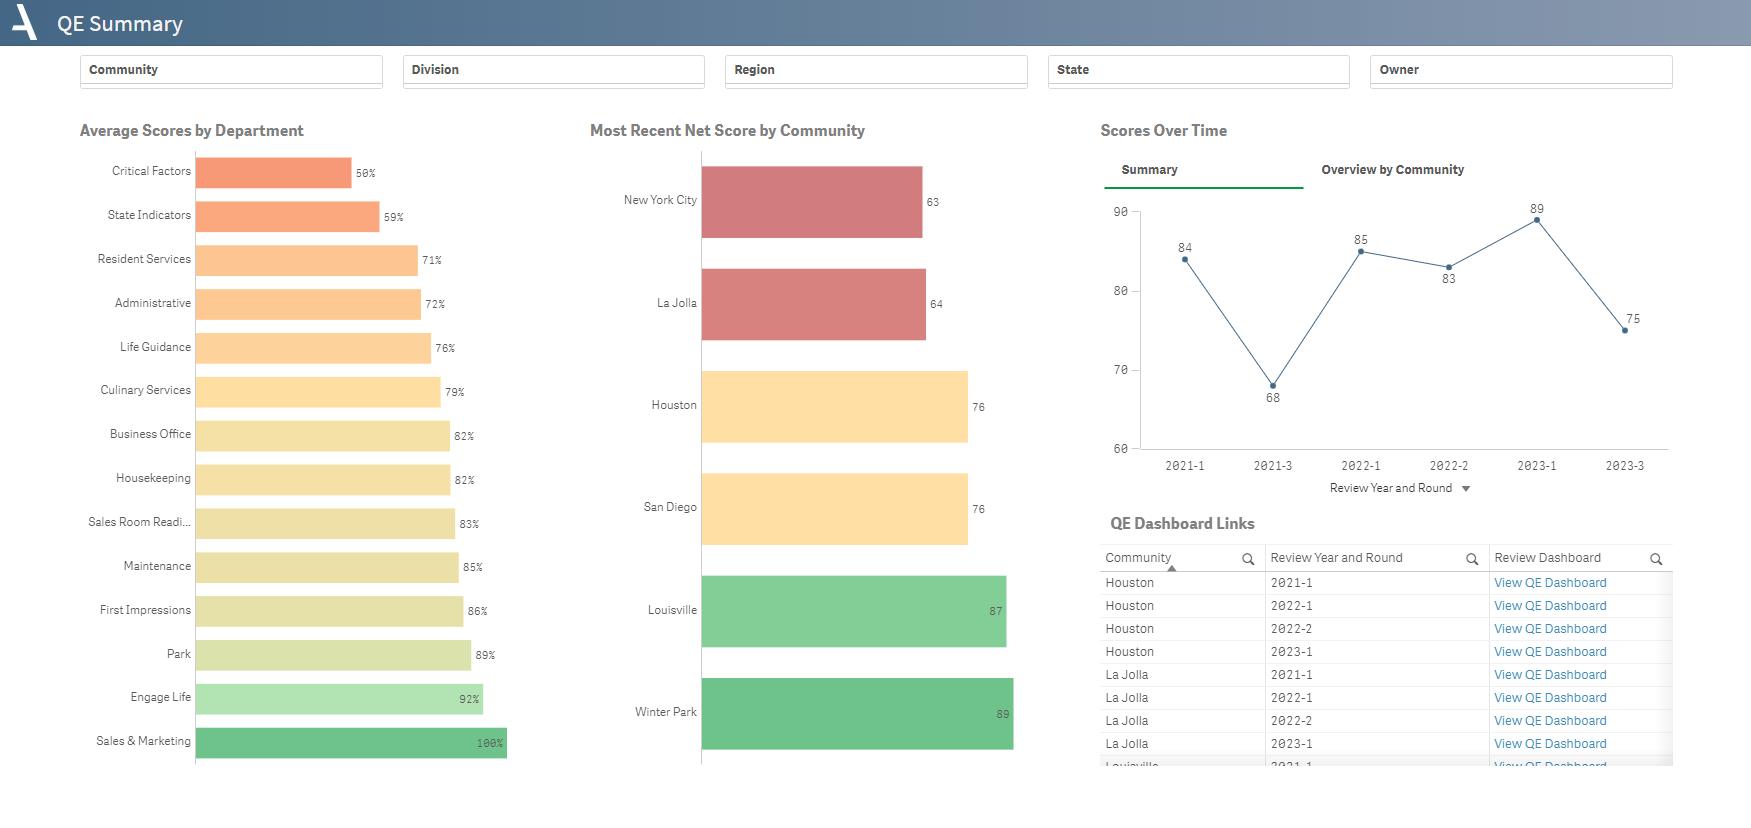This screenshot has width=1751, height=828.
Task: Open View QE Dashboard for La Jolla 2022-2
Action: [x=1550, y=721]
